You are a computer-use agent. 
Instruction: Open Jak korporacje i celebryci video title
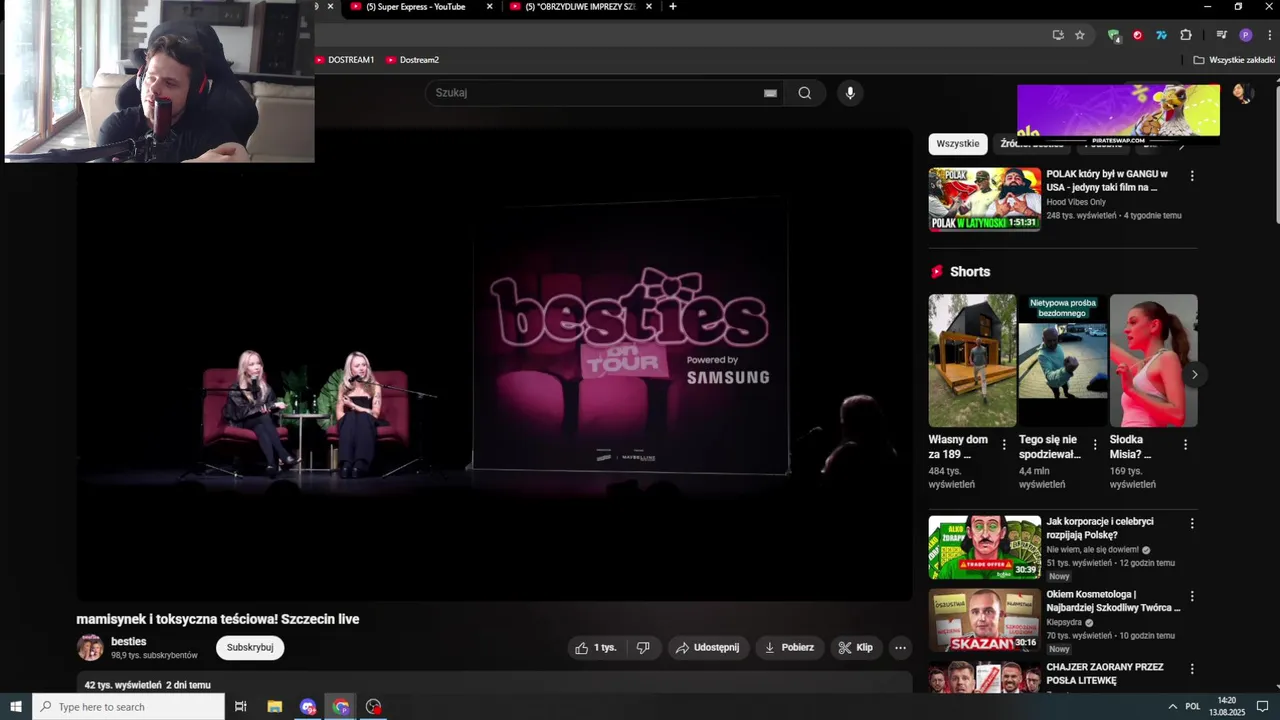[1100, 528]
